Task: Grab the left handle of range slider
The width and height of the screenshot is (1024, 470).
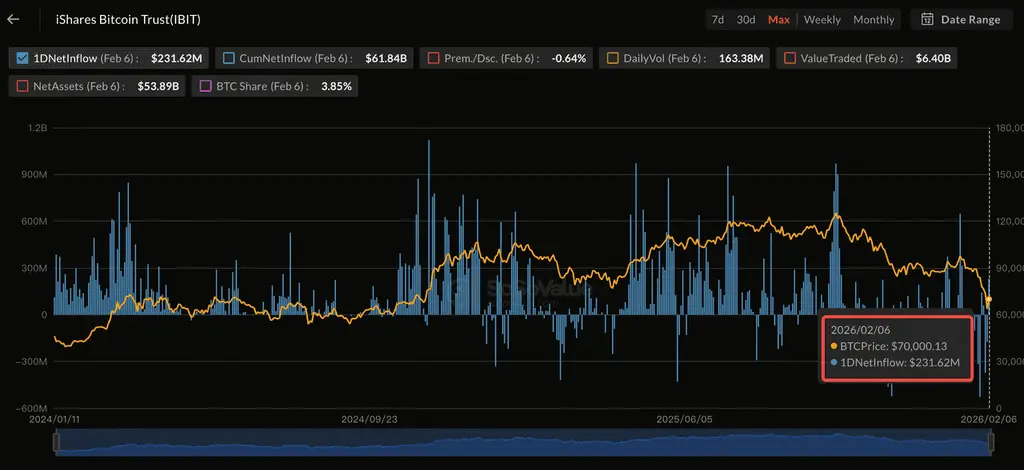Action: pos(56,443)
